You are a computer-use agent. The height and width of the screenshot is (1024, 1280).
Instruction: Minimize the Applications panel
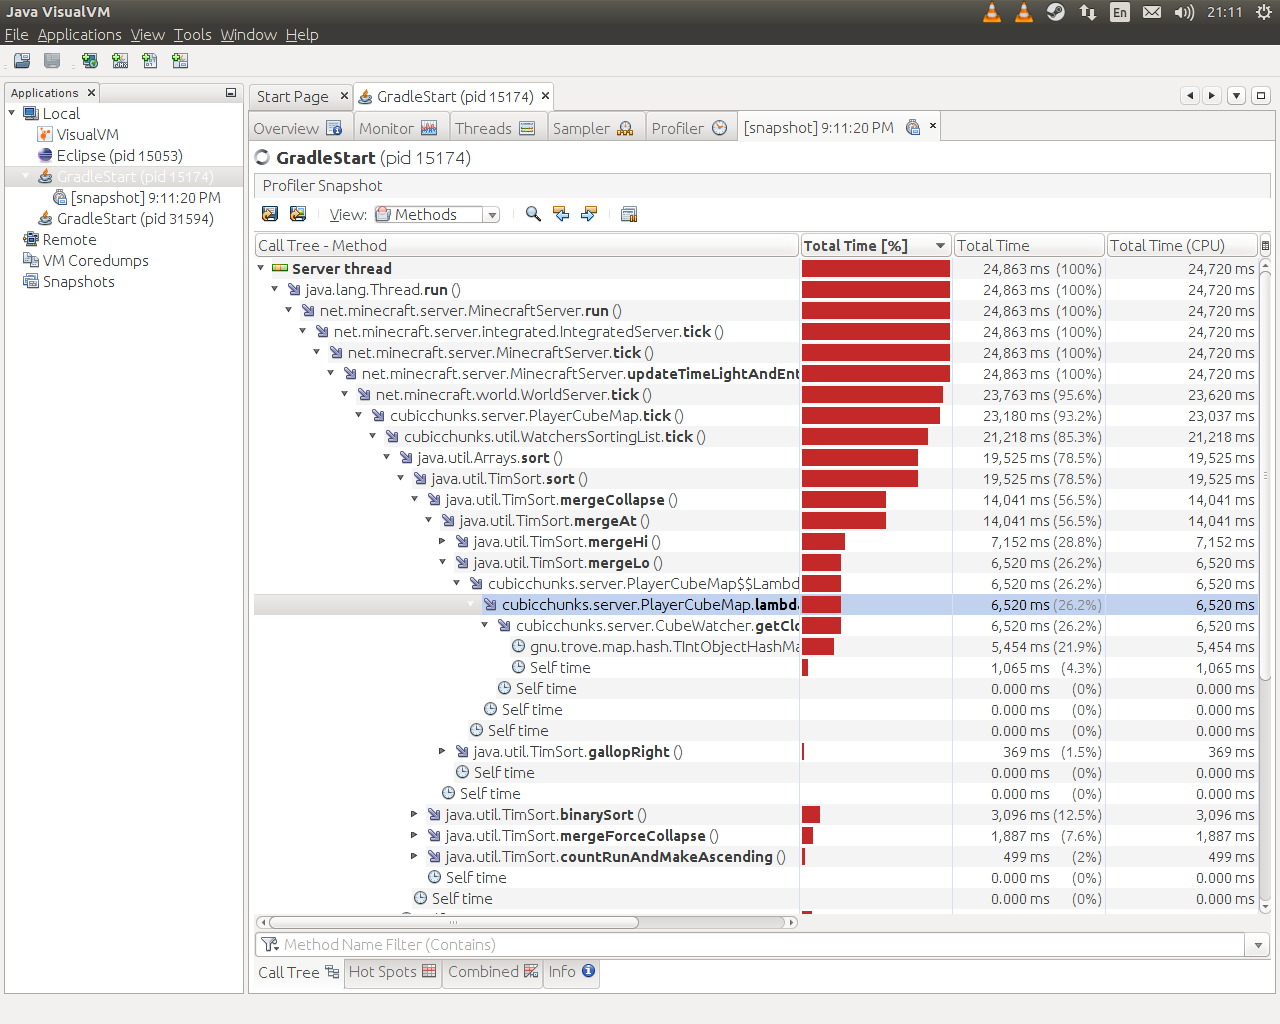(x=231, y=93)
